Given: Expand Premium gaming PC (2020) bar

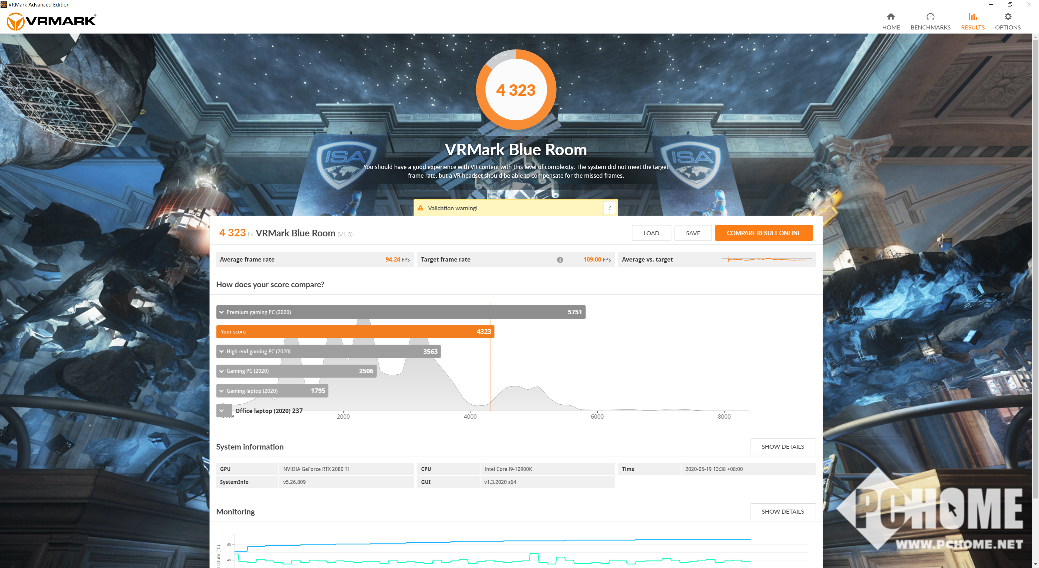Looking at the screenshot, I should coord(400,312).
